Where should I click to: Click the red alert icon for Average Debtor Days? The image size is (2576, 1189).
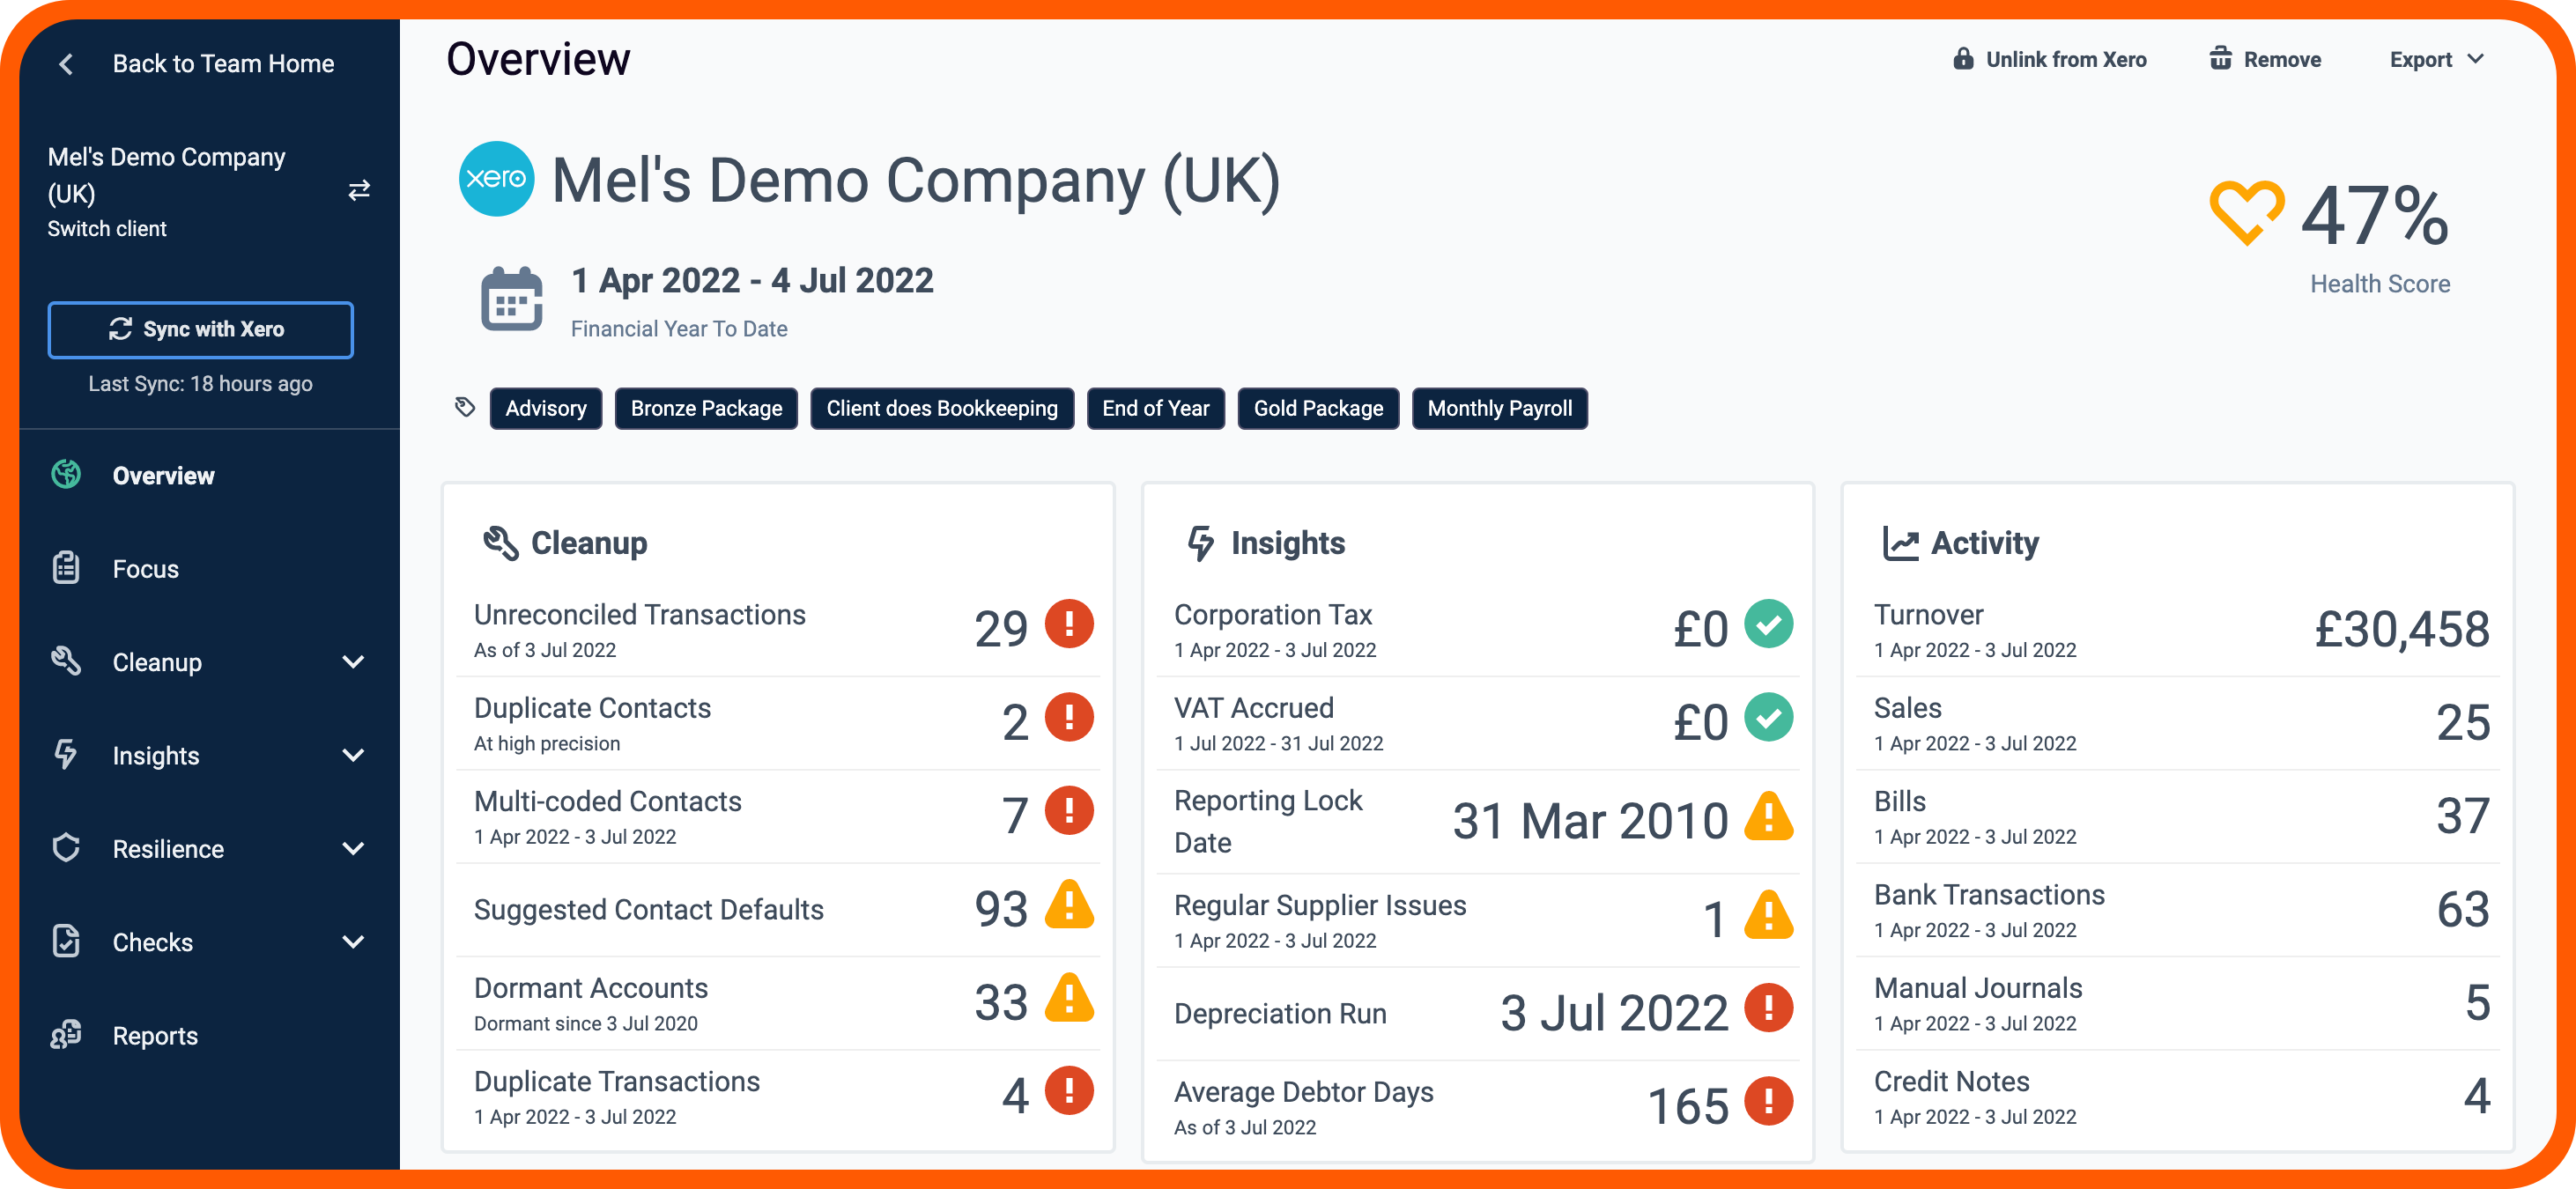click(x=1768, y=1102)
